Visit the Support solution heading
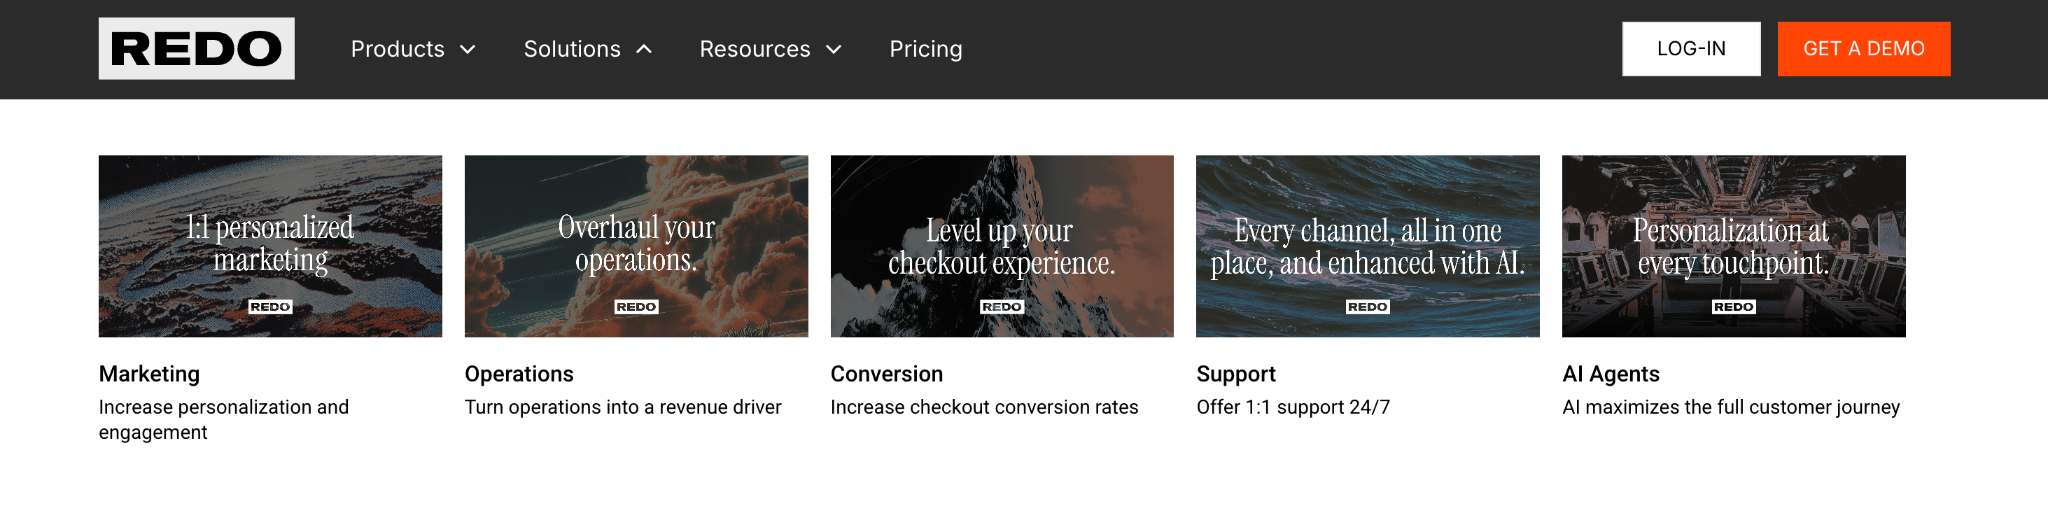 (x=1235, y=374)
